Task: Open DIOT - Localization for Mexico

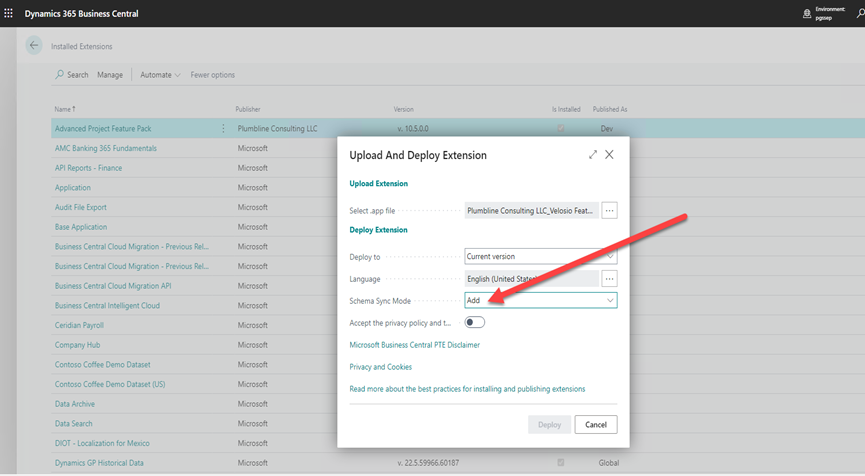Action: click(102, 443)
